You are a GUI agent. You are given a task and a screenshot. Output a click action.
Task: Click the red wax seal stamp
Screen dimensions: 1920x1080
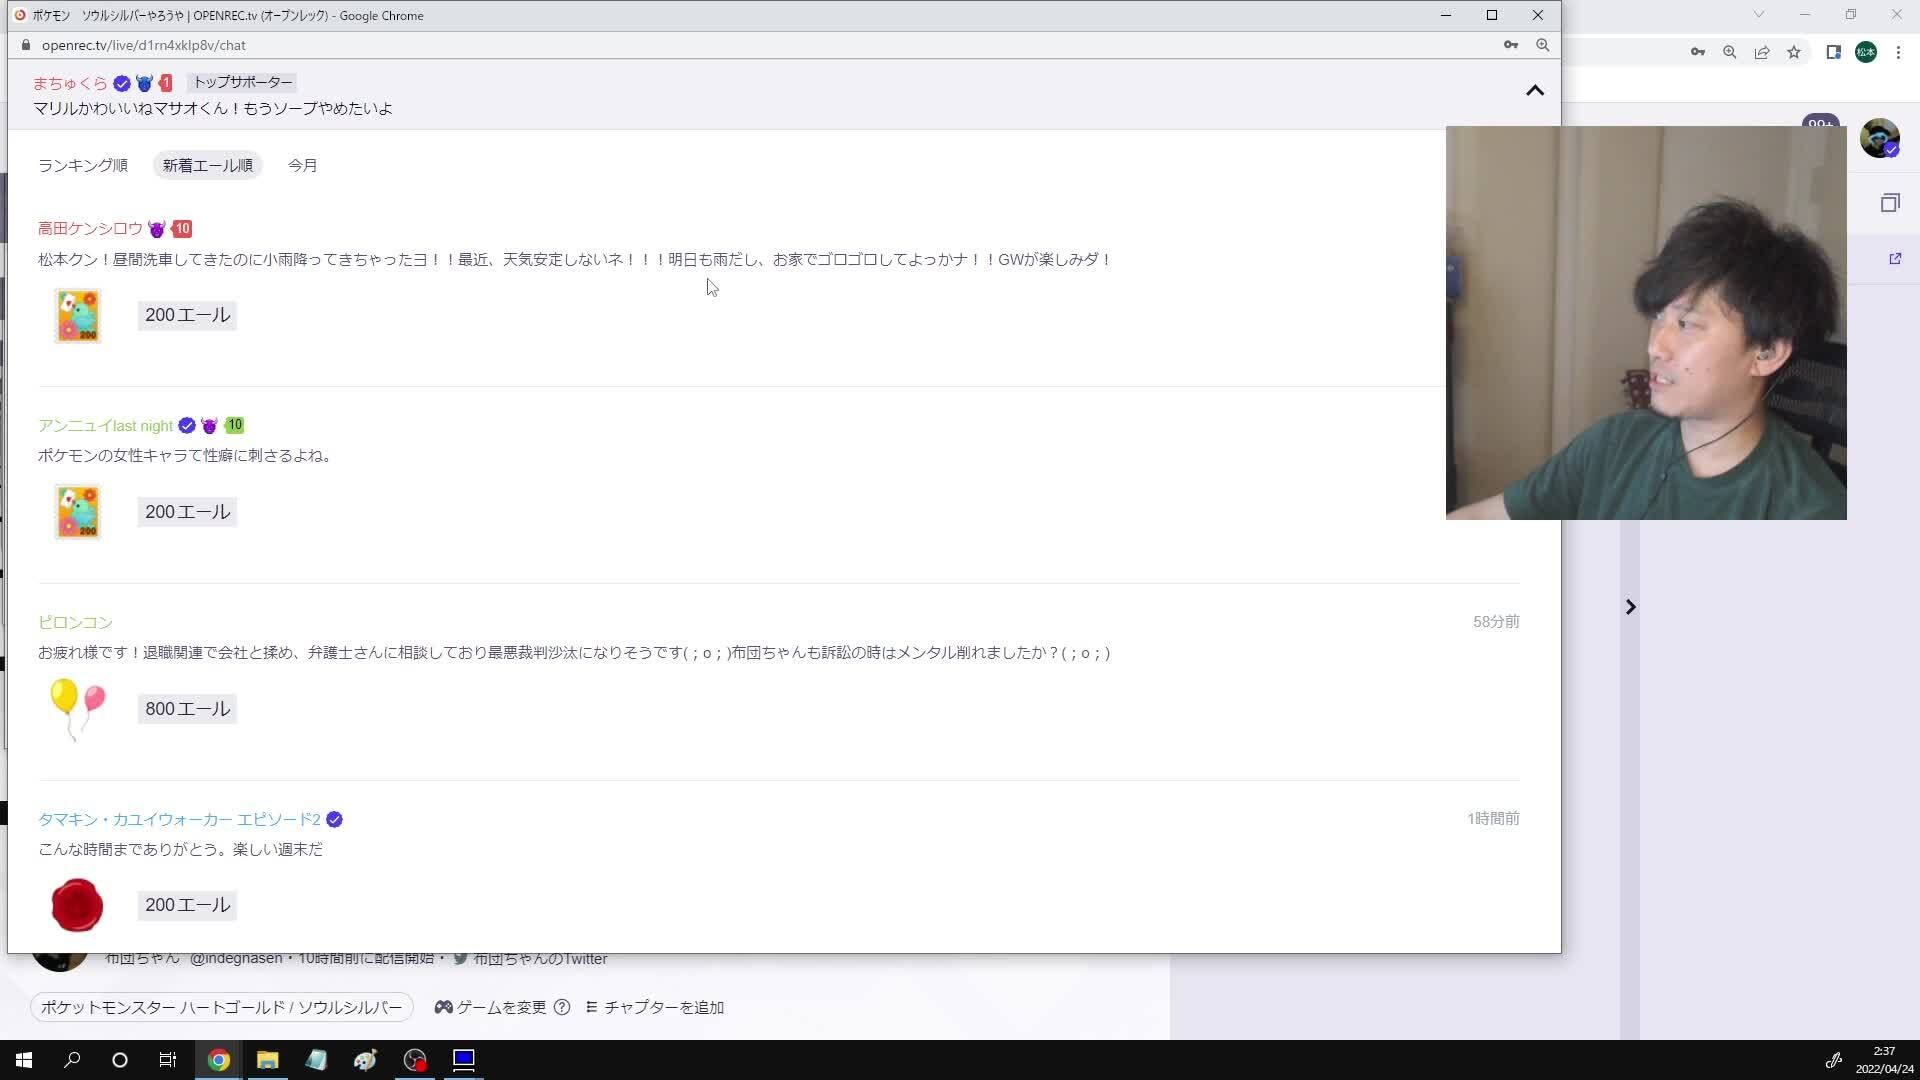point(77,905)
